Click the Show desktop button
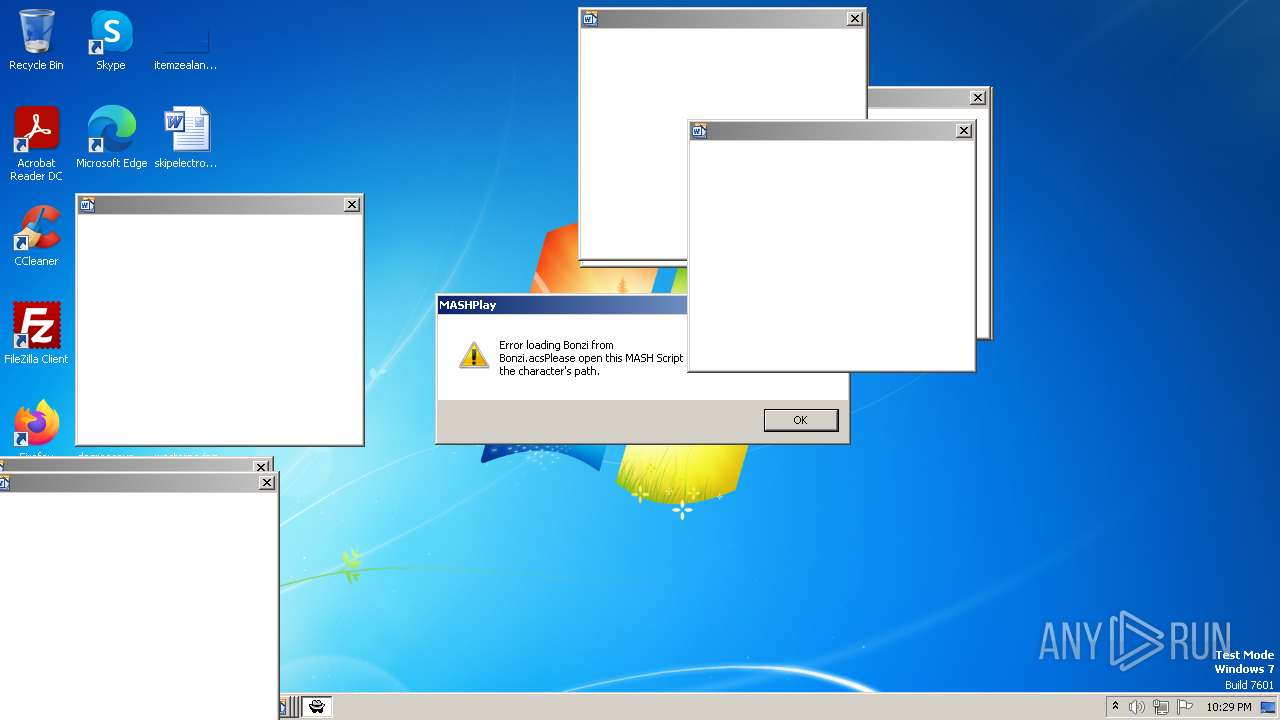 click(1270, 707)
